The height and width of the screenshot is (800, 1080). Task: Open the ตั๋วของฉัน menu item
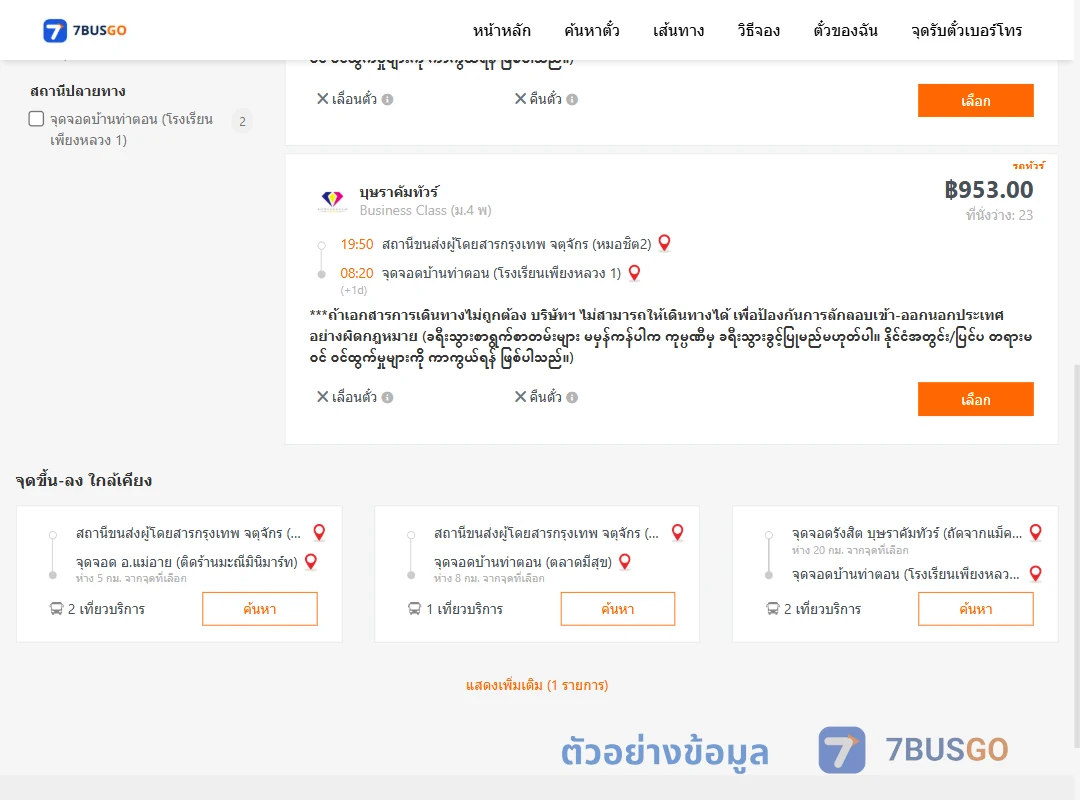point(845,30)
